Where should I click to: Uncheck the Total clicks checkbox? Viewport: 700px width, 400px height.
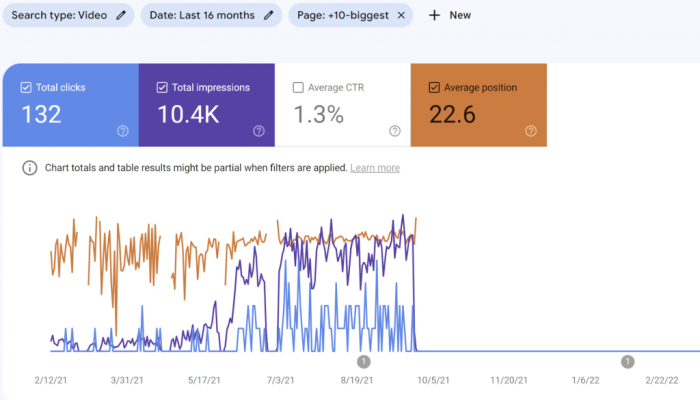26,88
